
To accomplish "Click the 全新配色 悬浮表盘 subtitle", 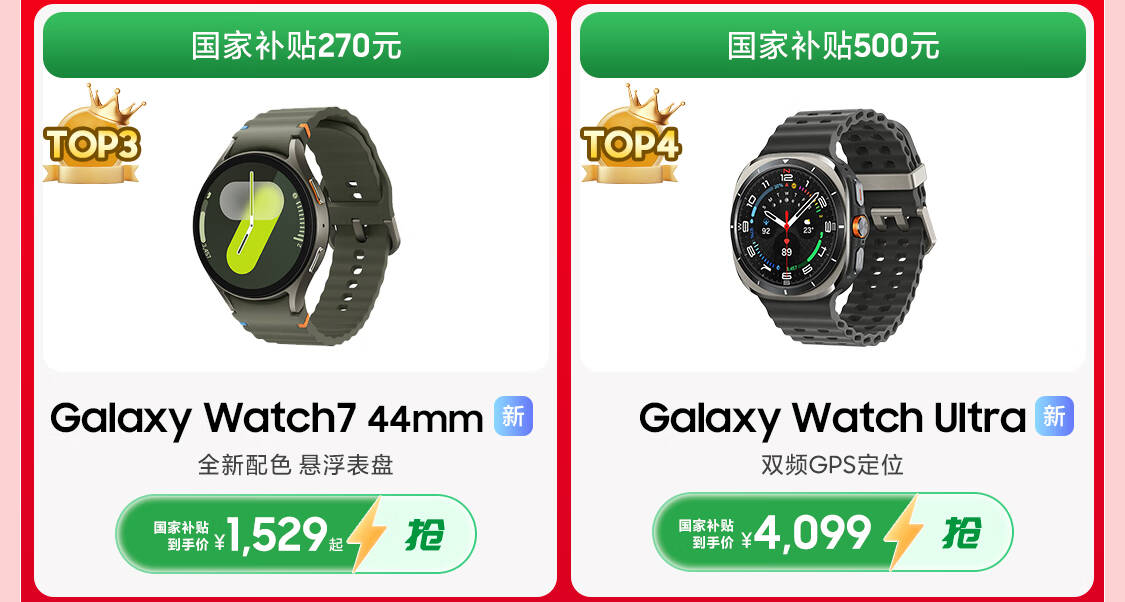I will point(296,465).
